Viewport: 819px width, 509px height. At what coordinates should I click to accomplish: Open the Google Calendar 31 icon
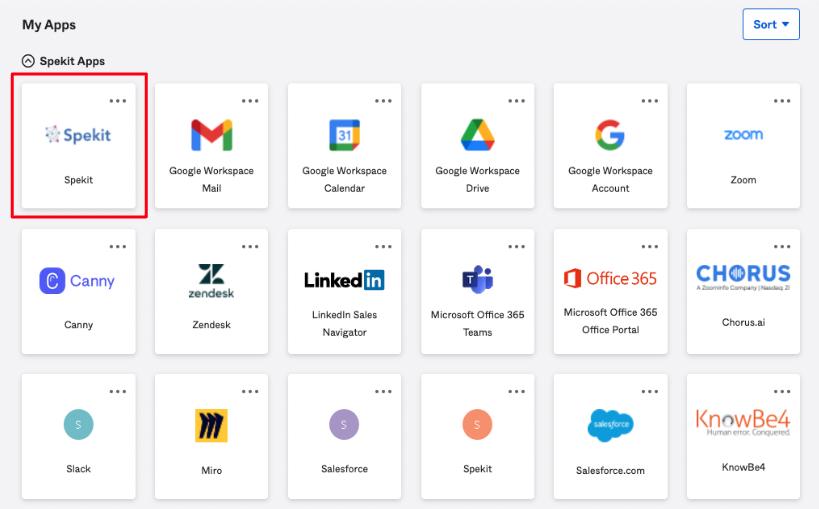click(344, 135)
